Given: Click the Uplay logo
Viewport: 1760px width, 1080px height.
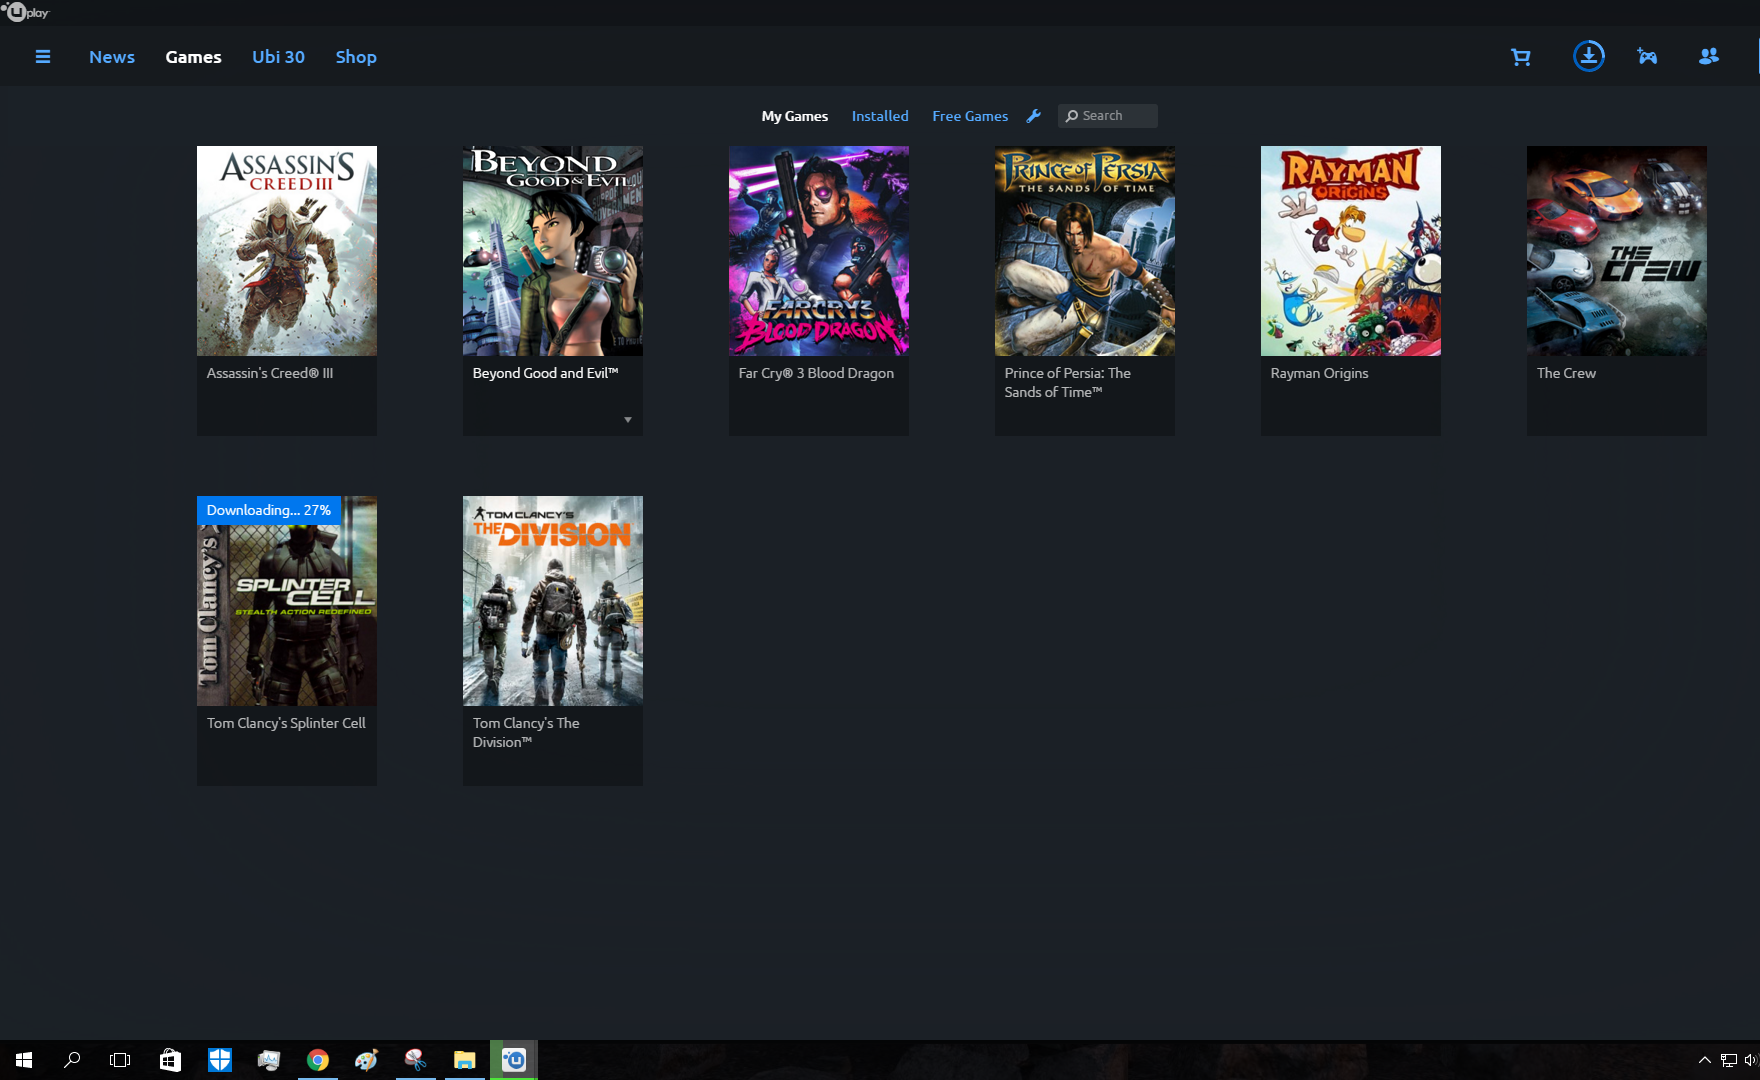Looking at the screenshot, I should (x=26, y=12).
